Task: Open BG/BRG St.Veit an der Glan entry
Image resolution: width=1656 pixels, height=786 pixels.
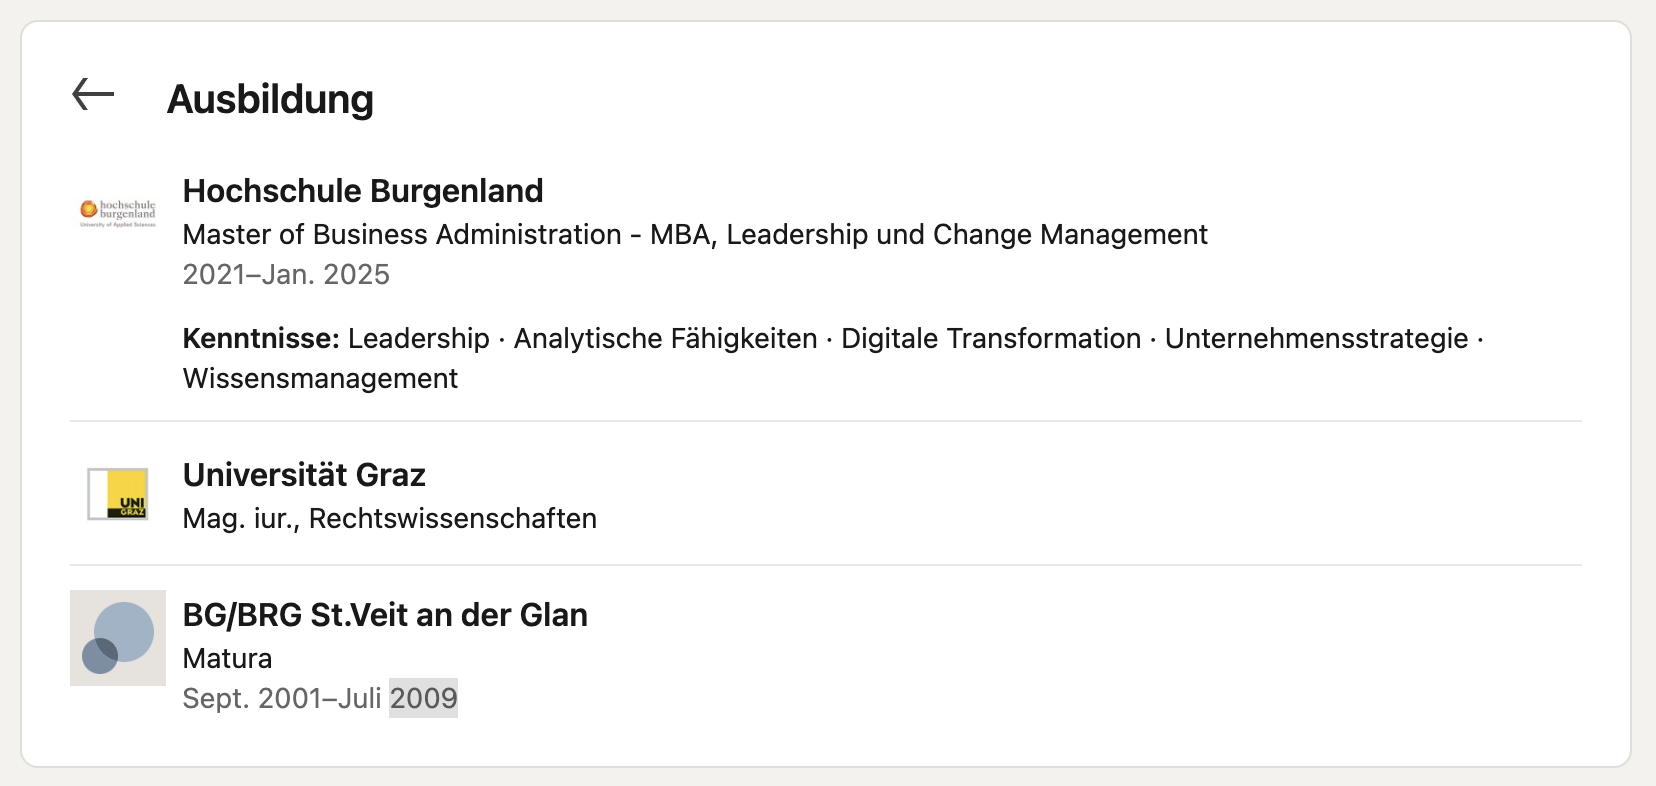Action: click(385, 615)
